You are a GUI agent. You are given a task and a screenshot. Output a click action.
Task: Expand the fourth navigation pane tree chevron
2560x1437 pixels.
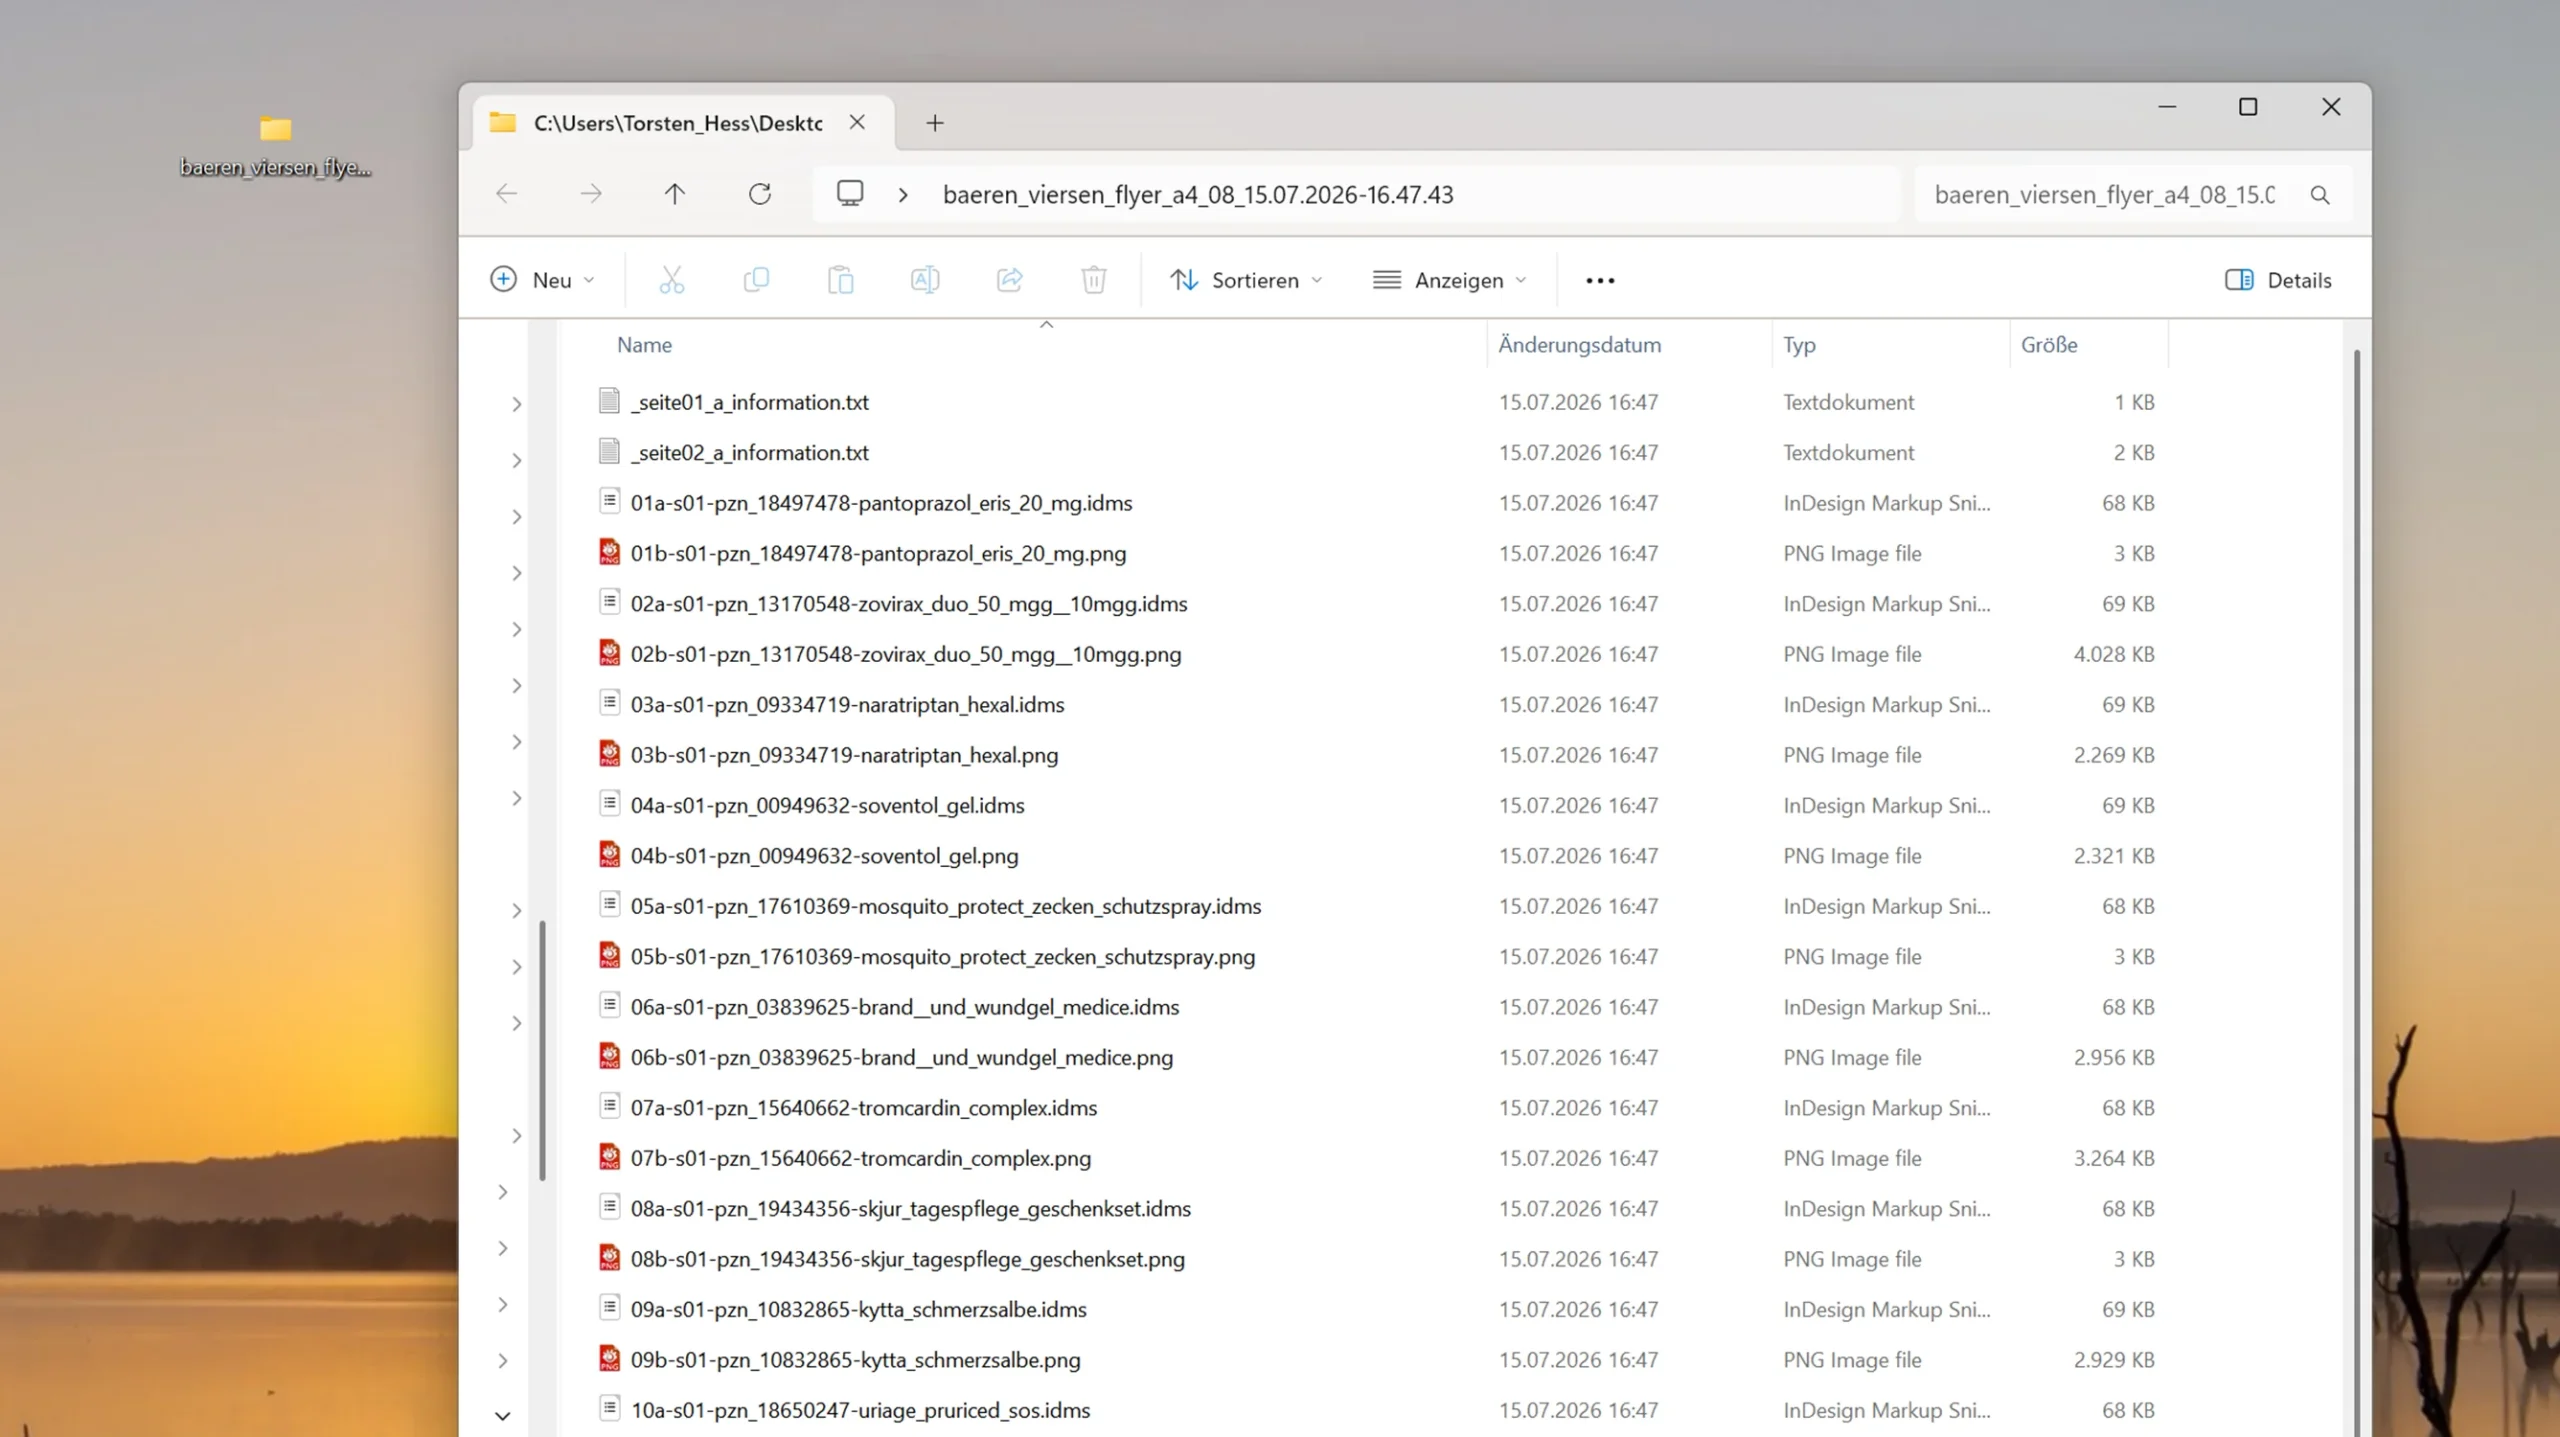tap(516, 573)
